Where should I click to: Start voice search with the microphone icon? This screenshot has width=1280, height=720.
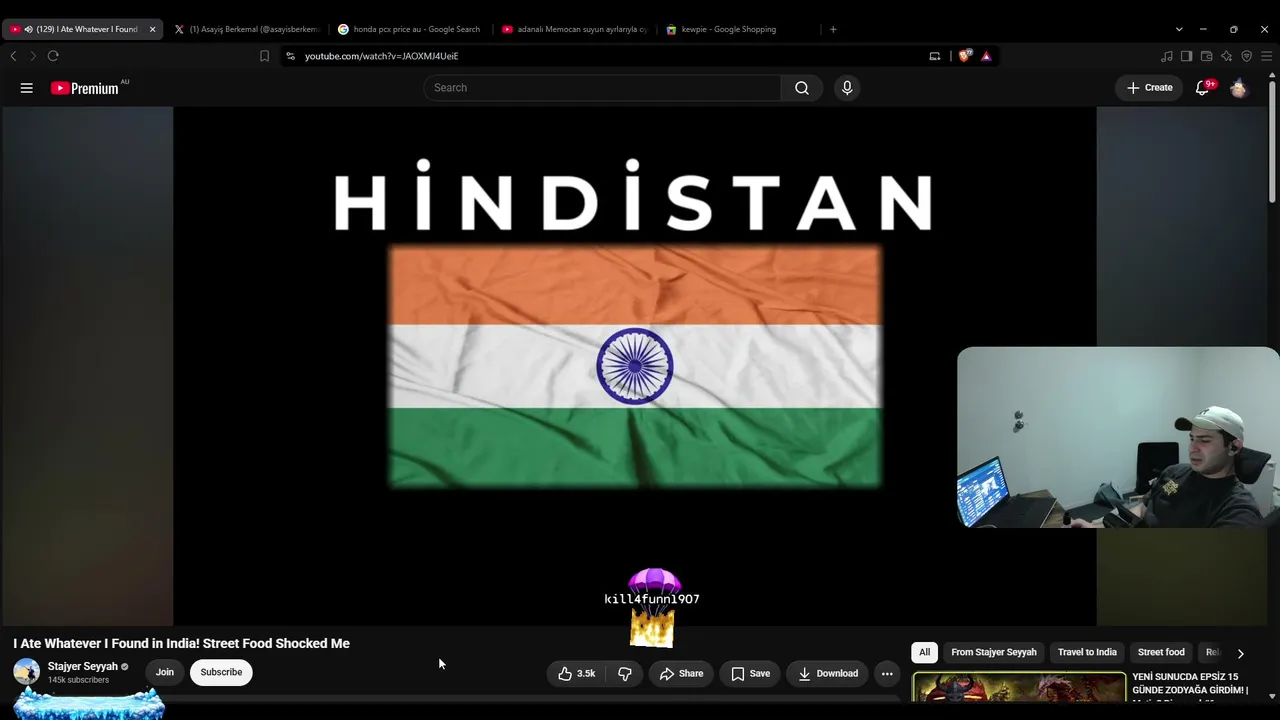847,88
